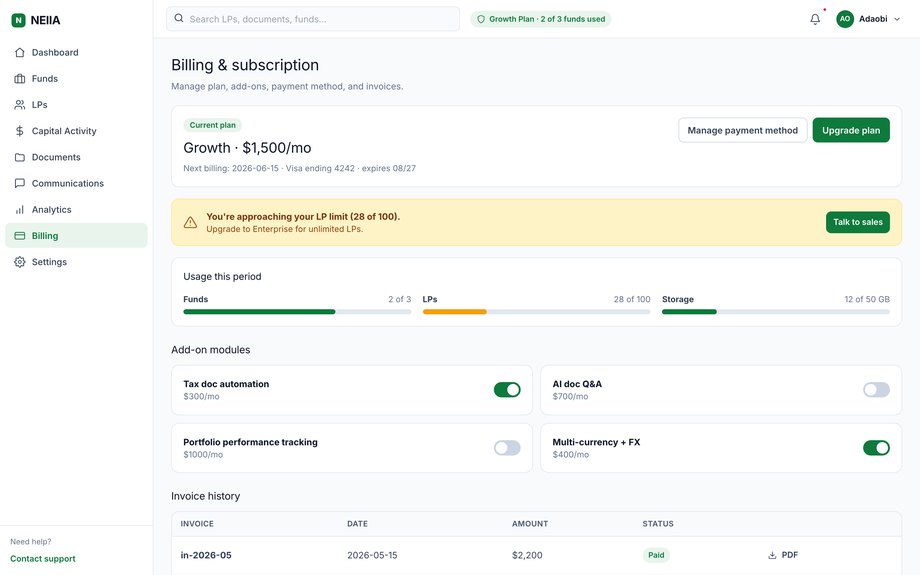Open Analytics page
The height and width of the screenshot is (575, 920).
(x=76, y=209)
